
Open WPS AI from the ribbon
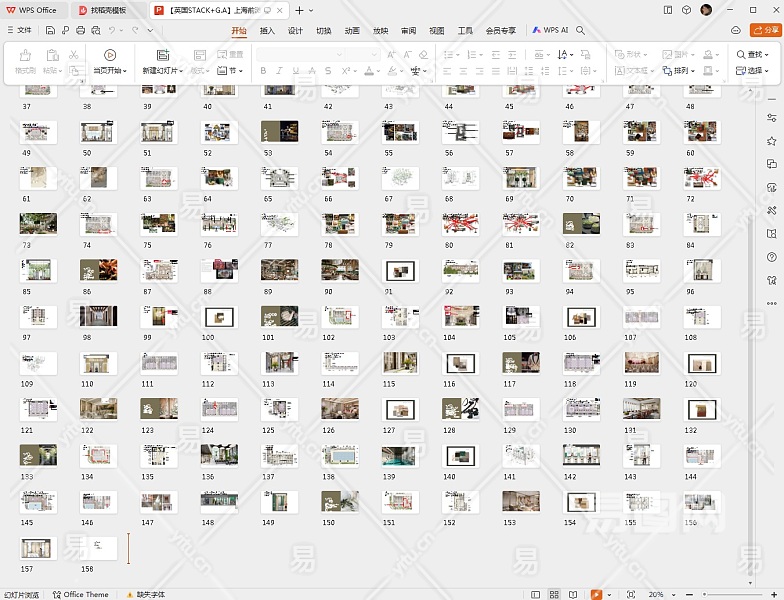pos(550,30)
